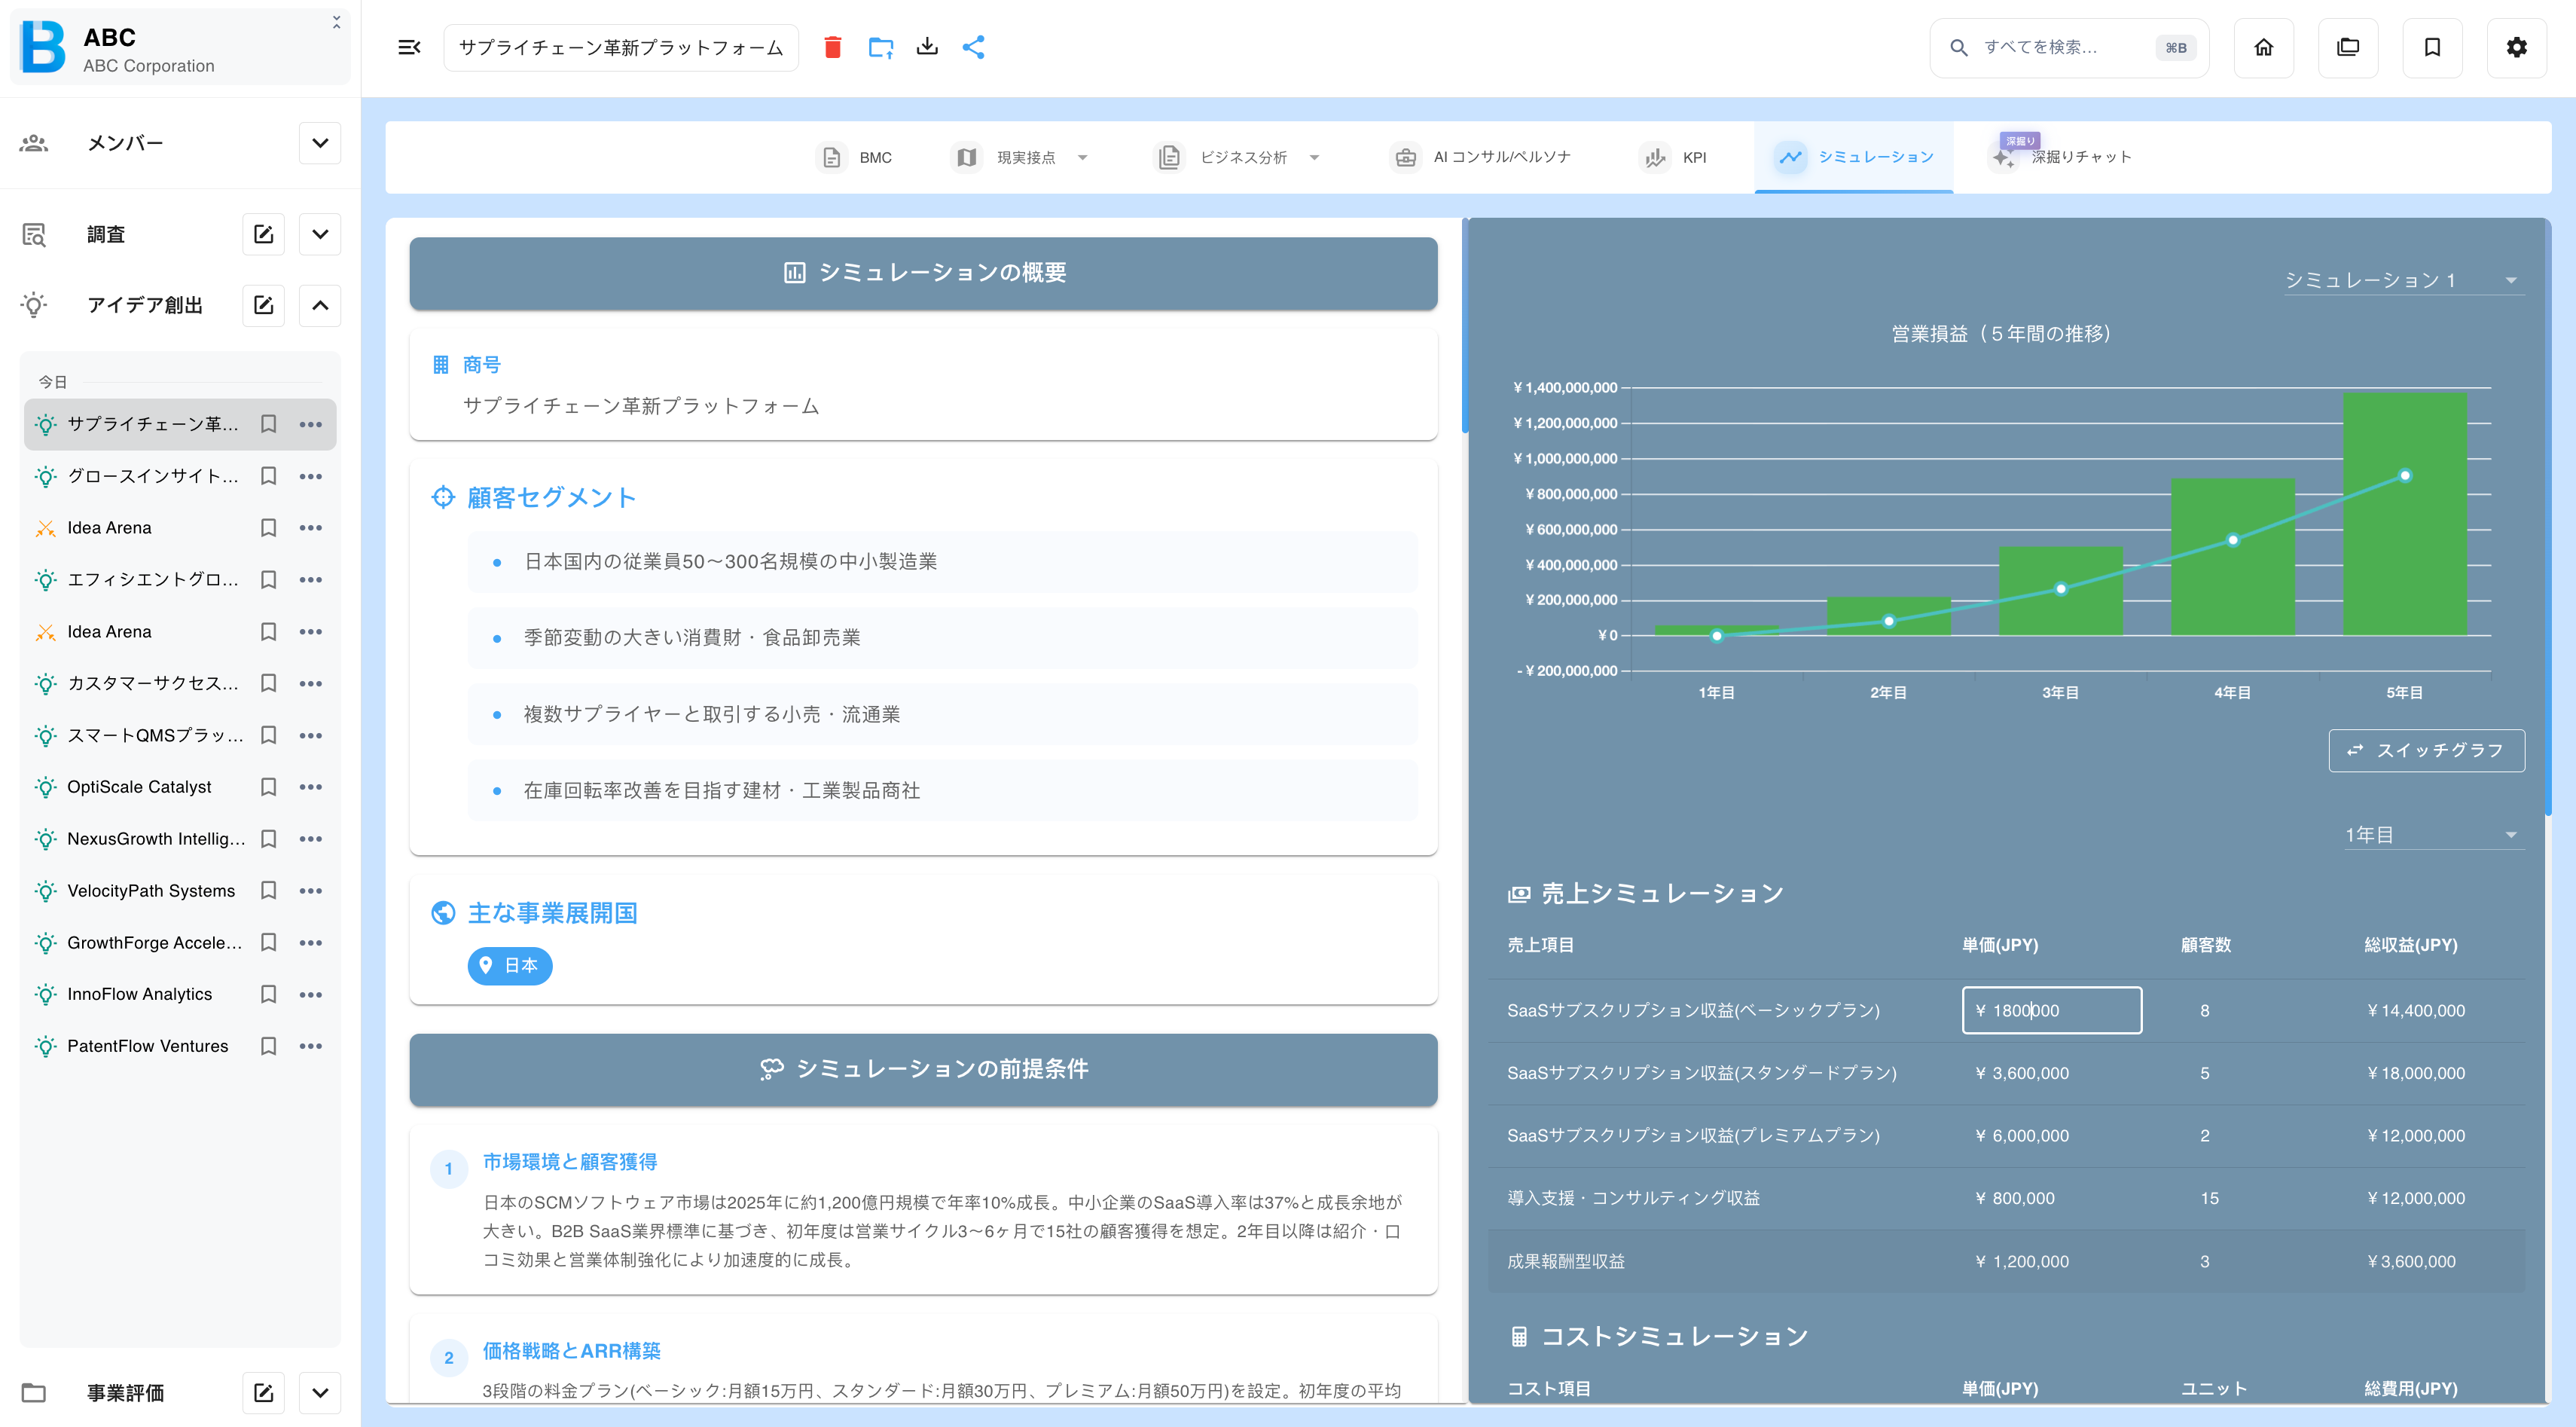The width and height of the screenshot is (2576, 1427).
Task: Expand the 調査 section chevron
Action: (x=320, y=234)
